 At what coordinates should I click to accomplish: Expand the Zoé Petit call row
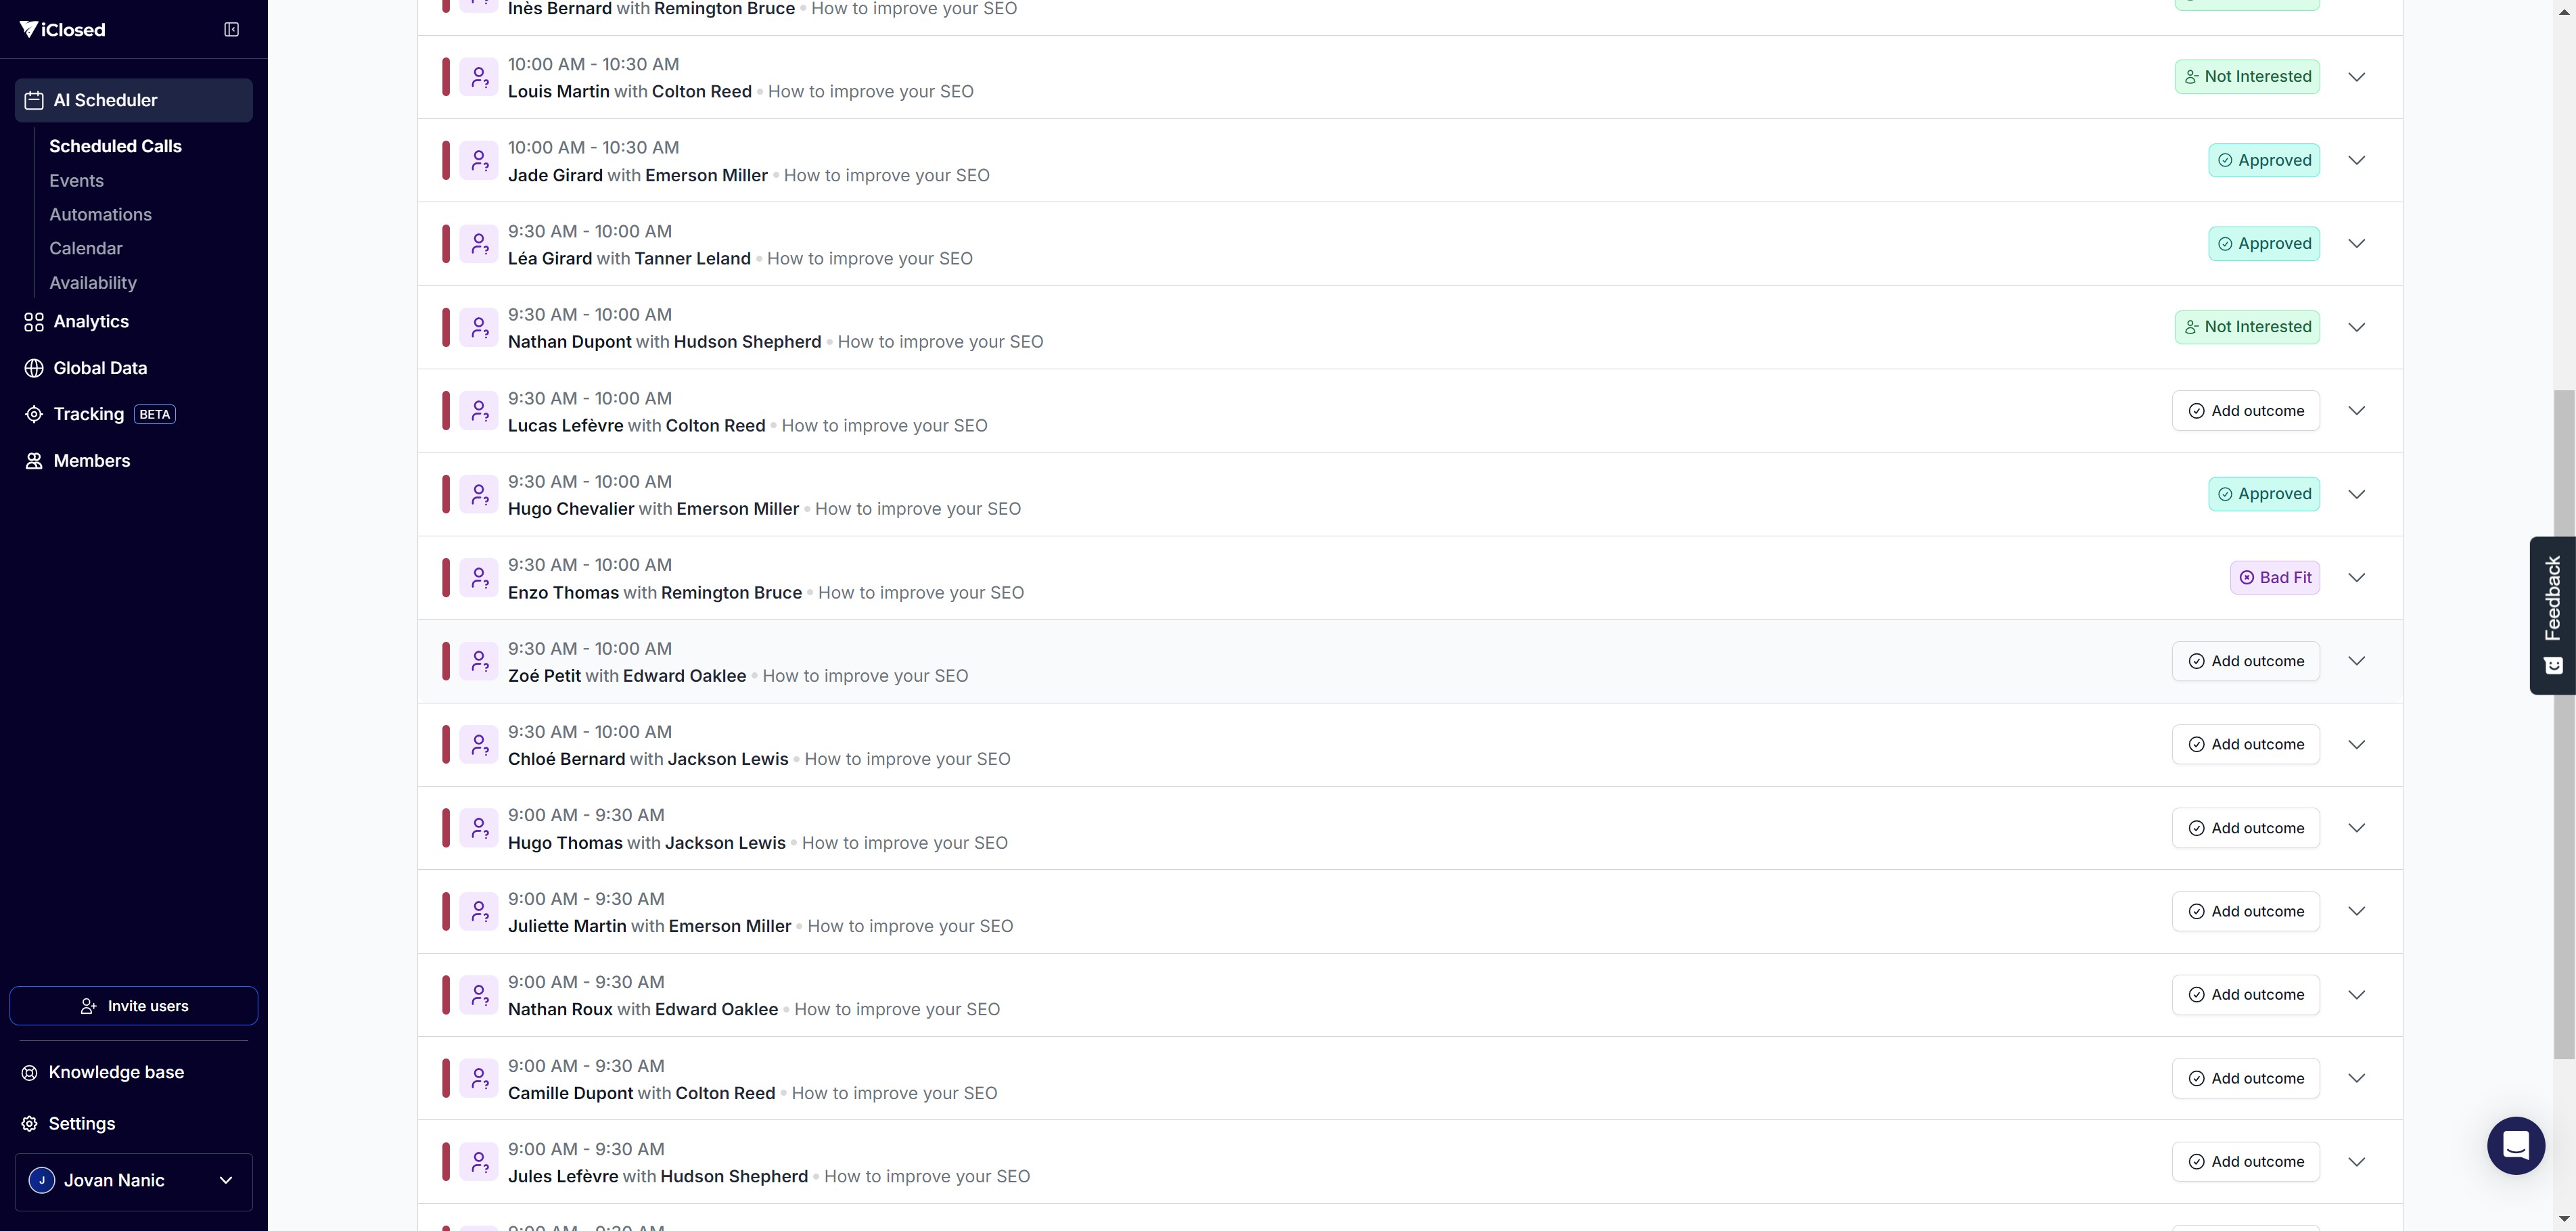pyautogui.click(x=2357, y=661)
